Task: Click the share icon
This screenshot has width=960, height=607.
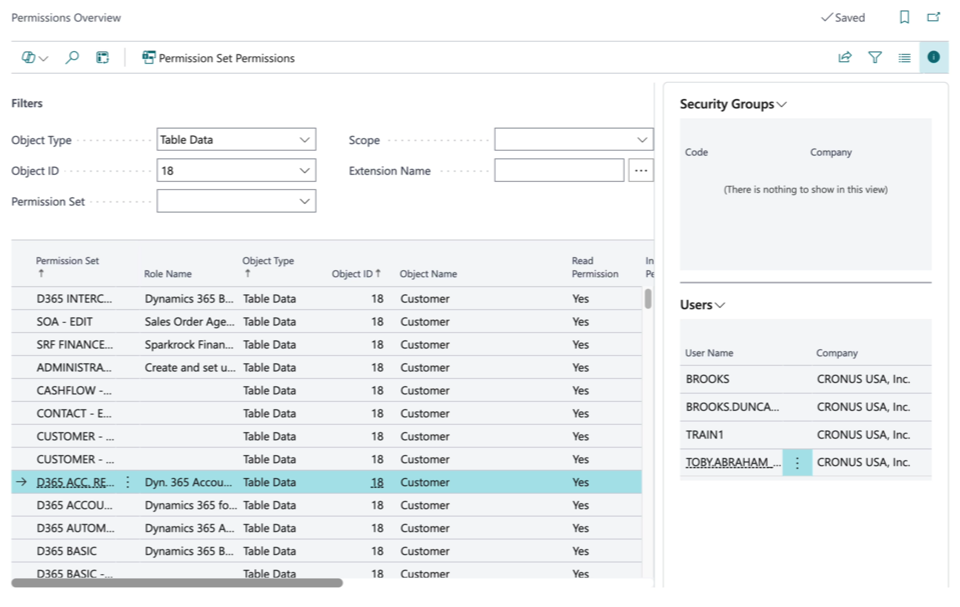Action: point(845,58)
